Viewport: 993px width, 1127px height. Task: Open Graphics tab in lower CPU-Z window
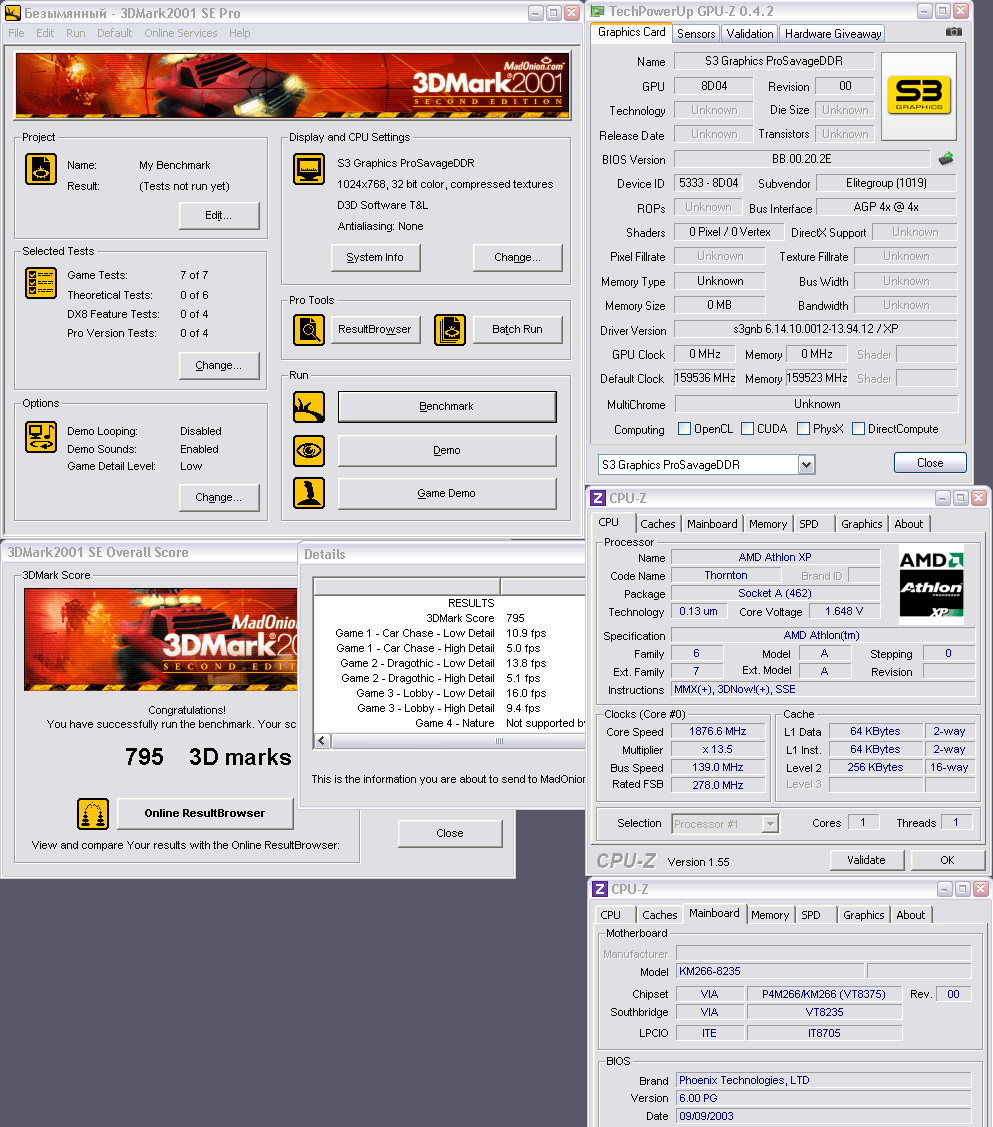[864, 915]
